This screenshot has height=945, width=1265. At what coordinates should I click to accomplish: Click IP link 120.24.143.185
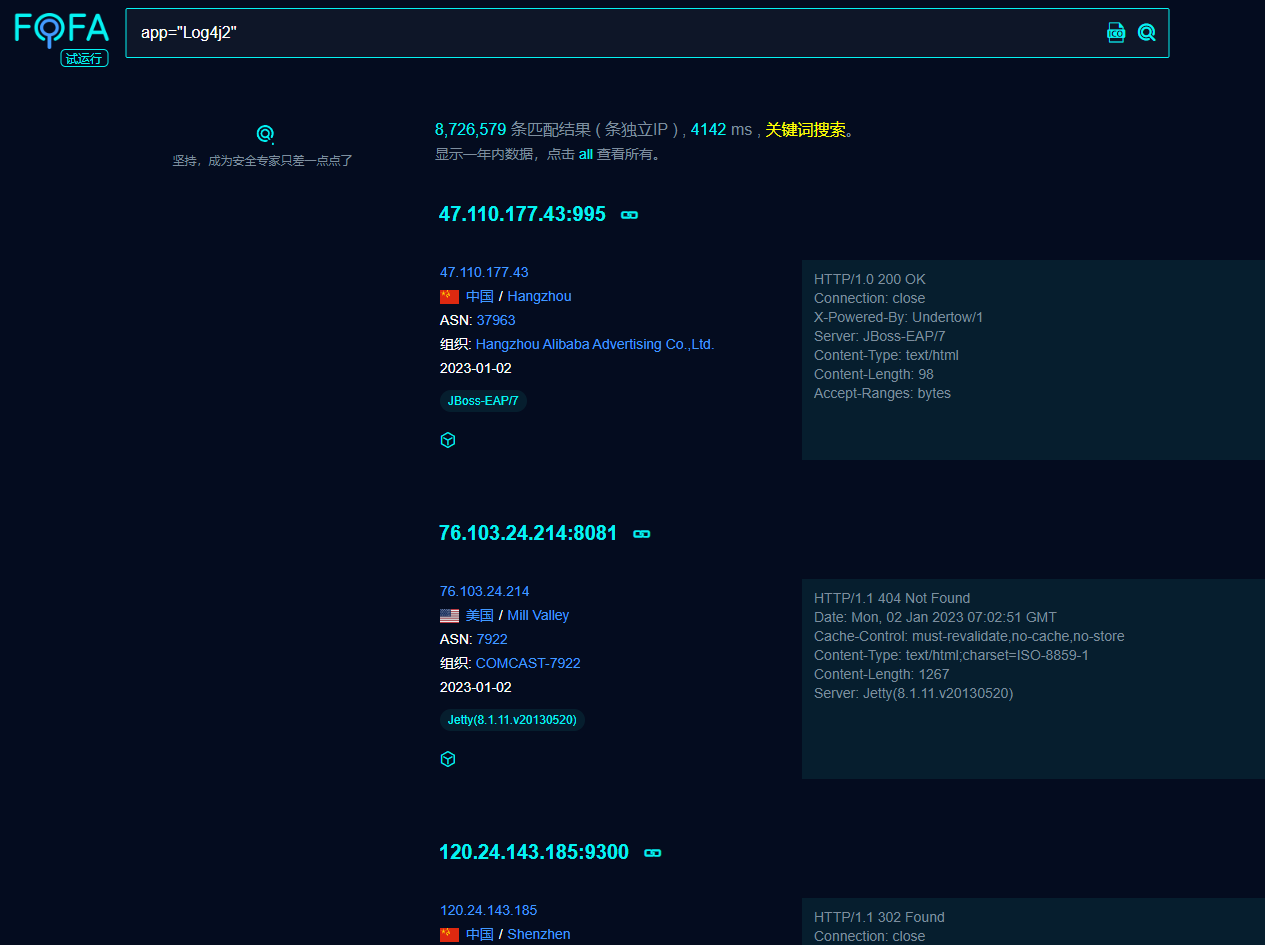488,910
